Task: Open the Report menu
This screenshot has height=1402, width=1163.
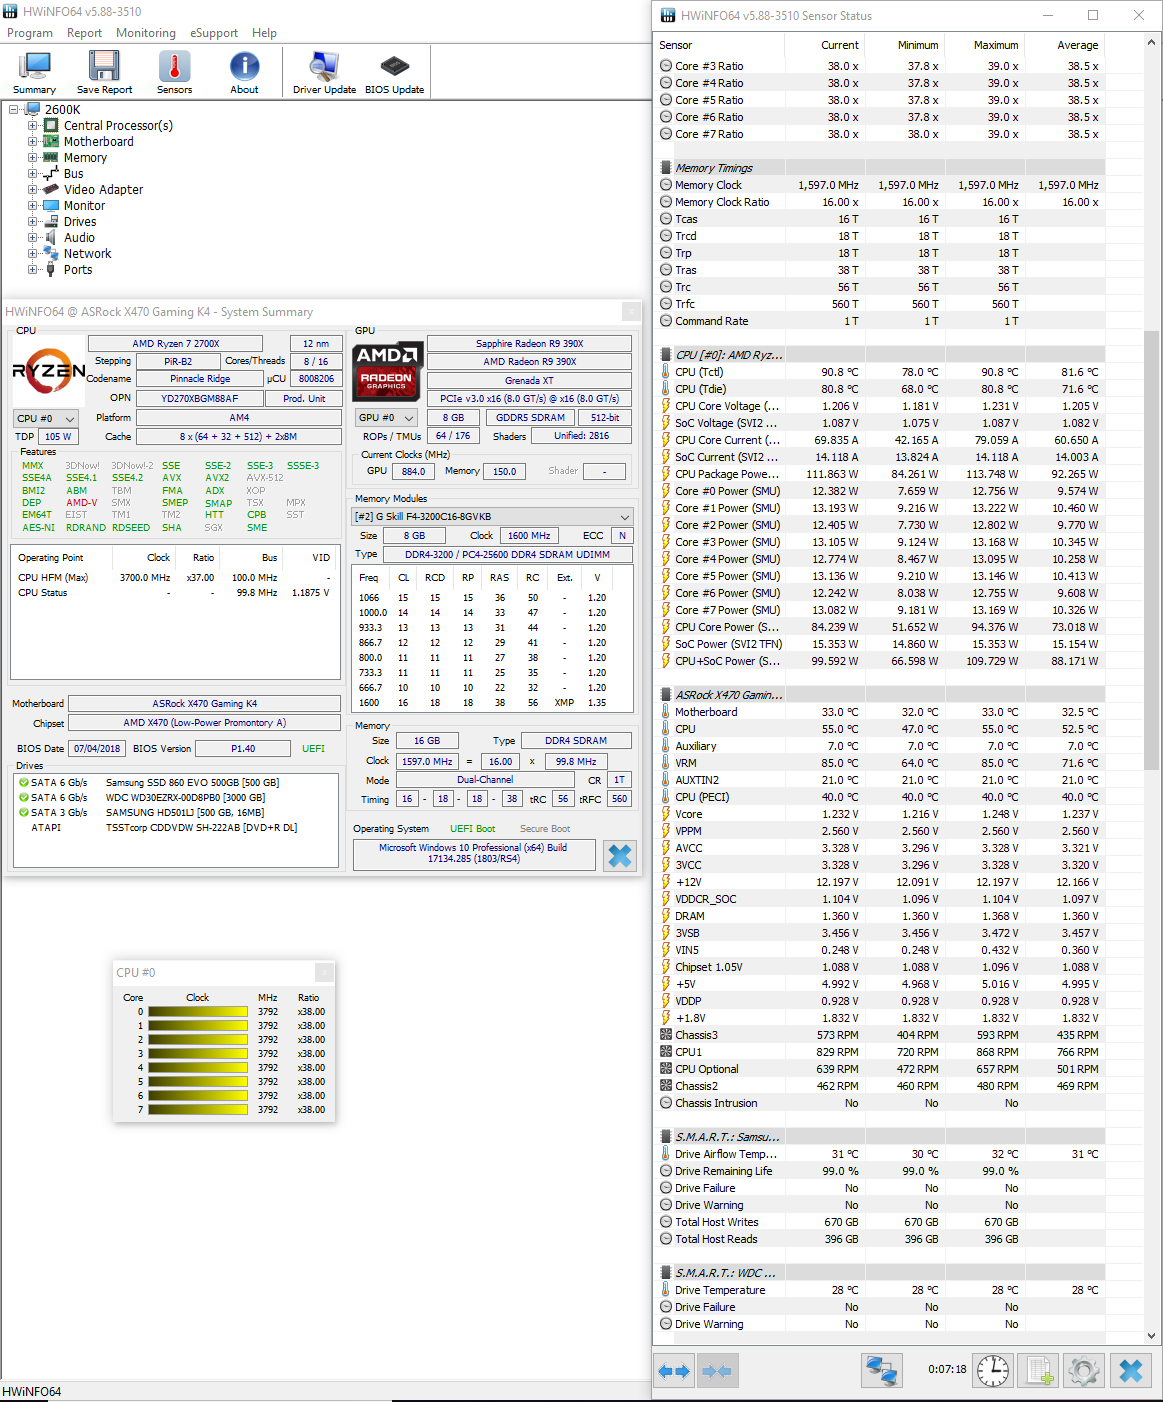Action: click(x=84, y=33)
